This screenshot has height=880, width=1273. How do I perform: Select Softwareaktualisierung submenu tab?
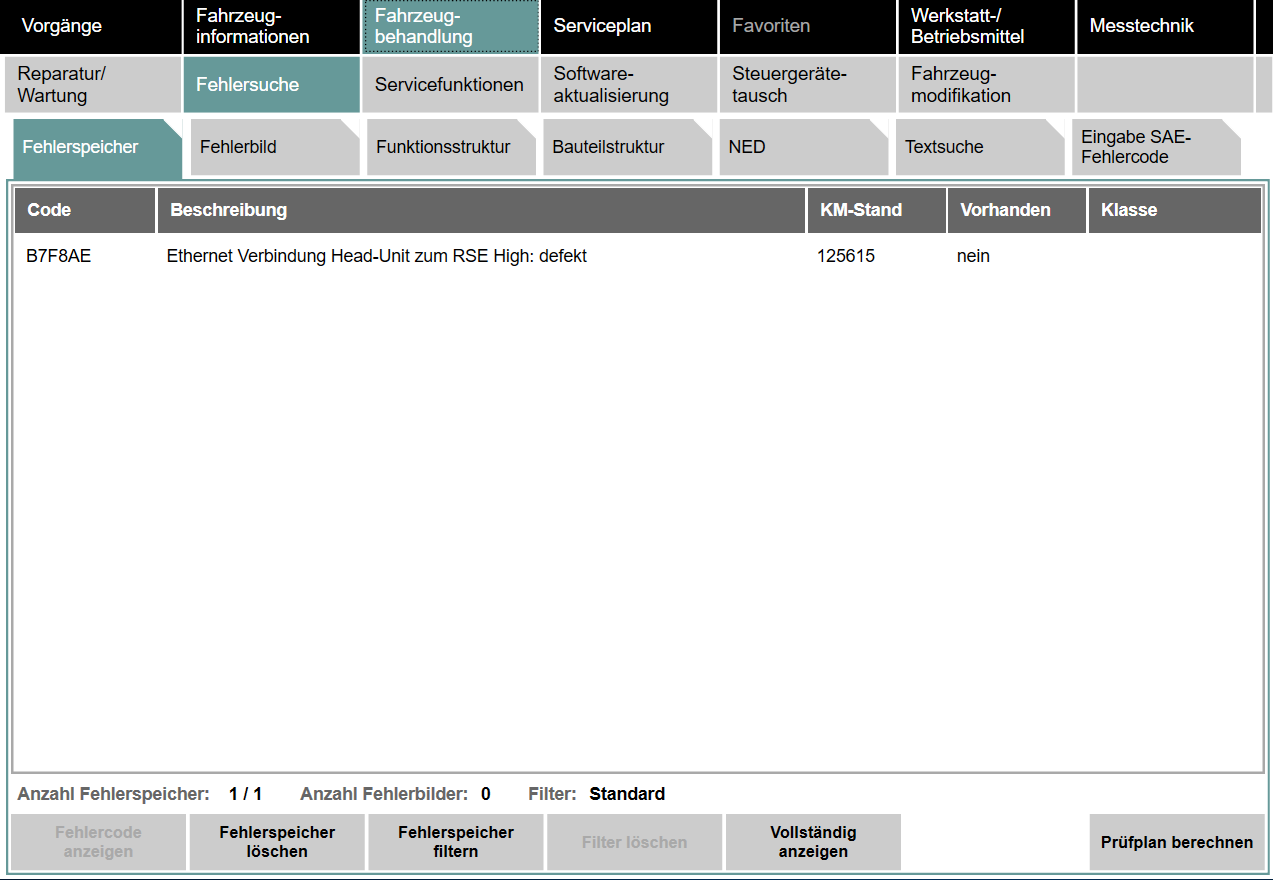pos(628,85)
